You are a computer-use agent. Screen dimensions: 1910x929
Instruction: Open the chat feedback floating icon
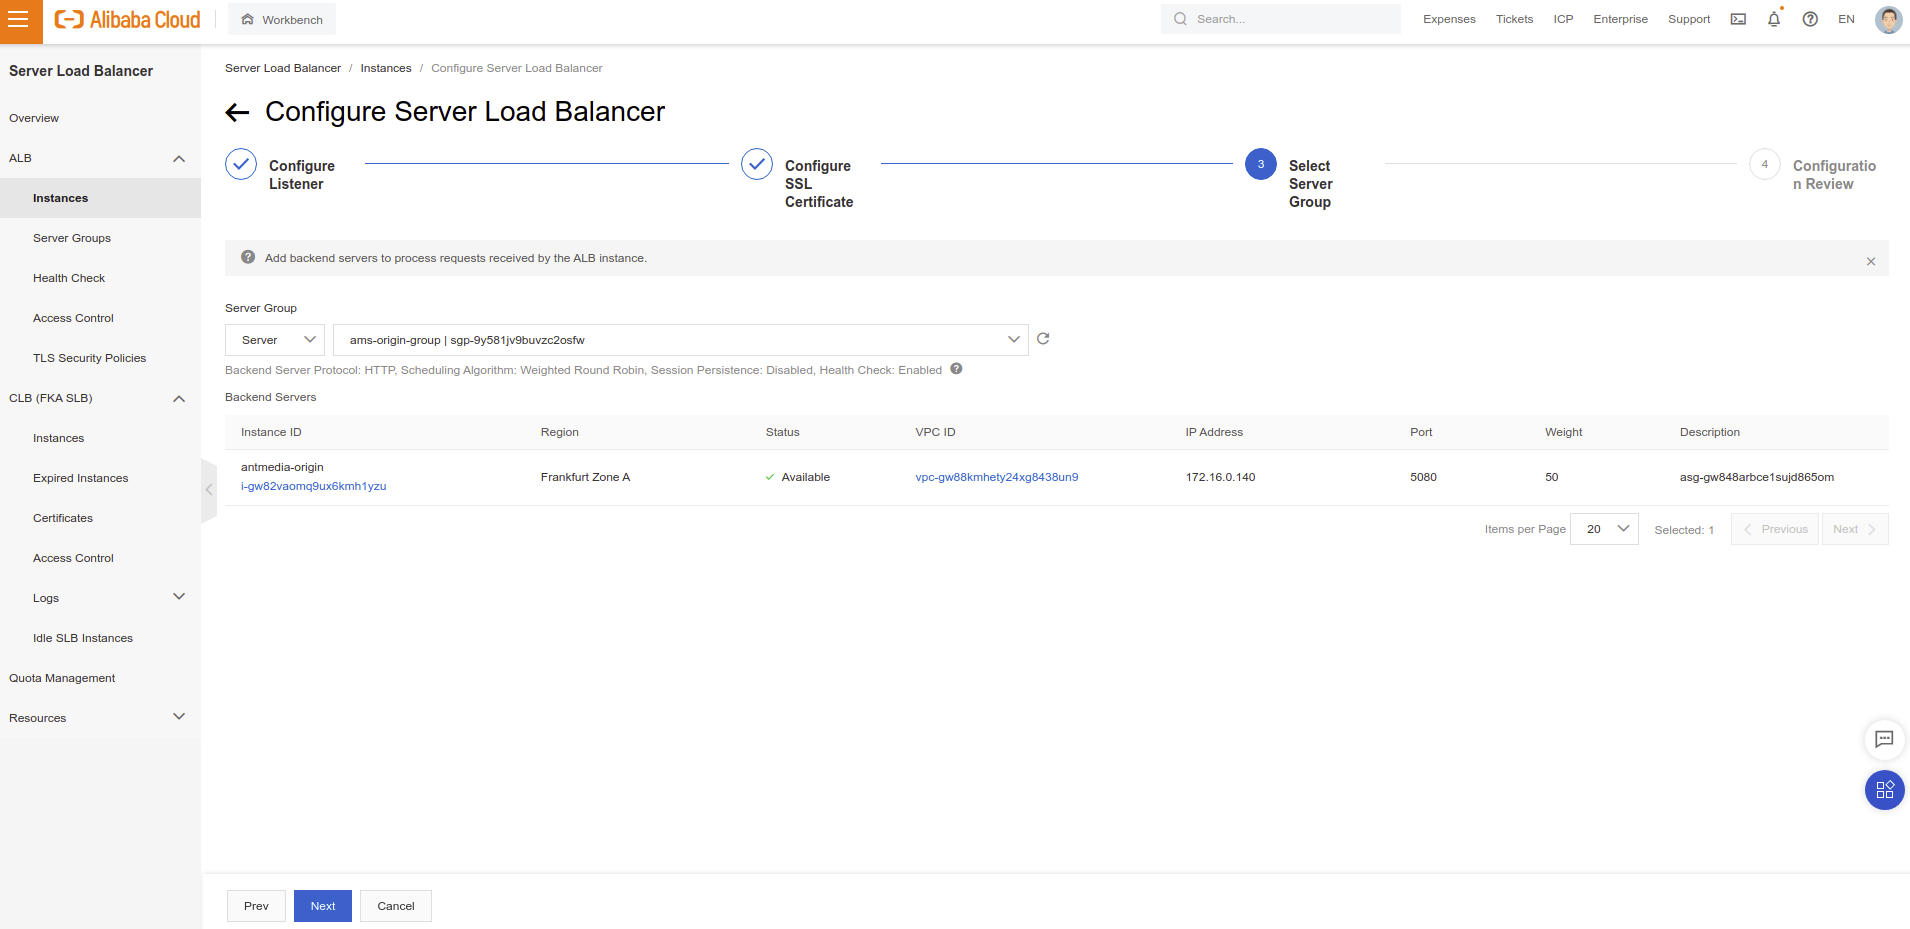click(1884, 739)
